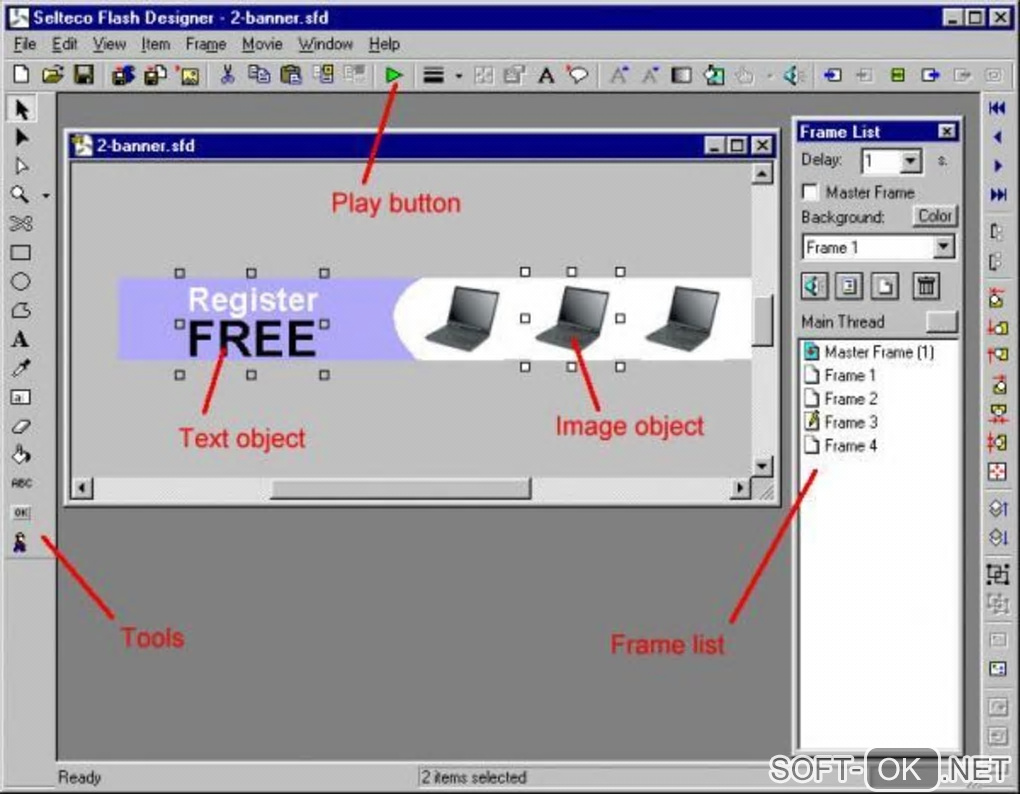Click the previous frame arrow on right bar
This screenshot has height=794, width=1020.
997,137
